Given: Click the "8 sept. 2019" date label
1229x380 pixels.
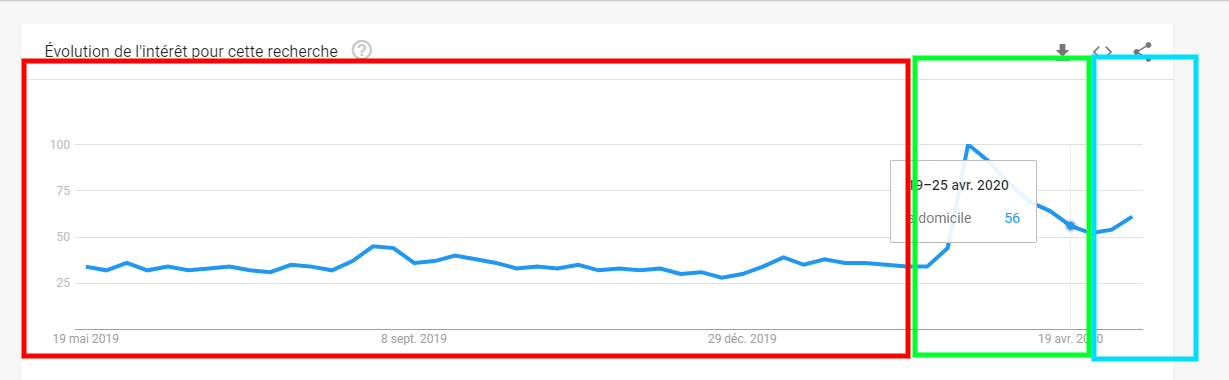Looking at the screenshot, I should click(414, 339).
